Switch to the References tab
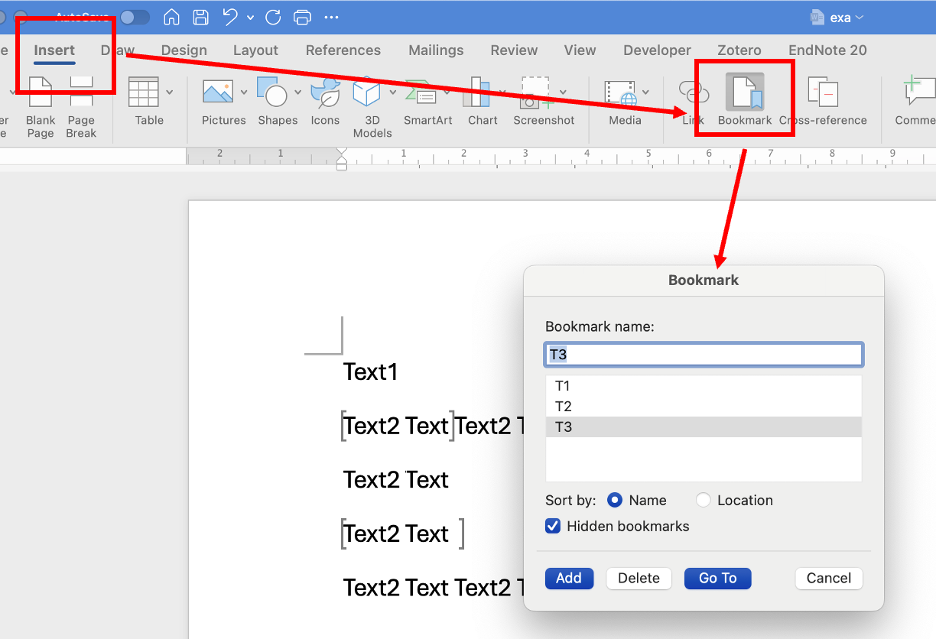 (x=343, y=50)
